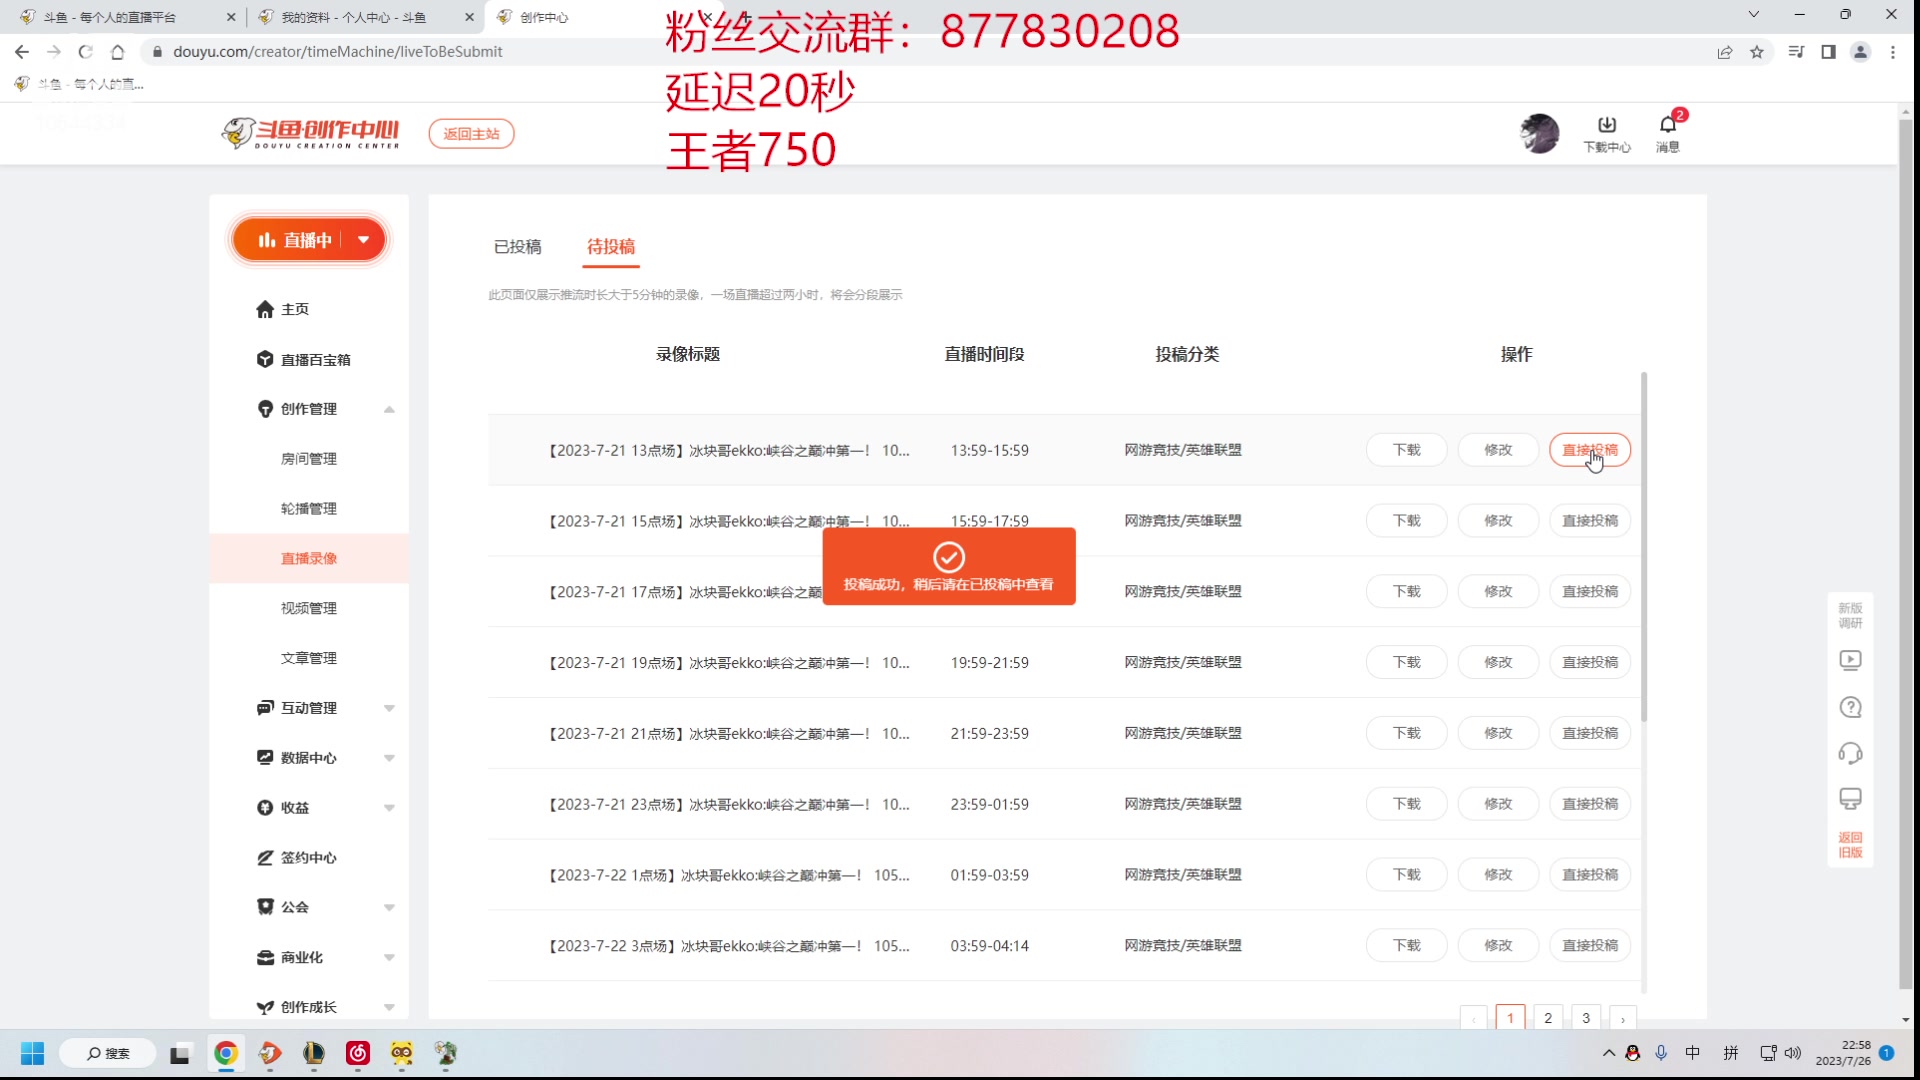1920x1080 pixels.
Task: Click 直接投稿 for the 13:59-15:59 recording
Action: tap(1589, 450)
